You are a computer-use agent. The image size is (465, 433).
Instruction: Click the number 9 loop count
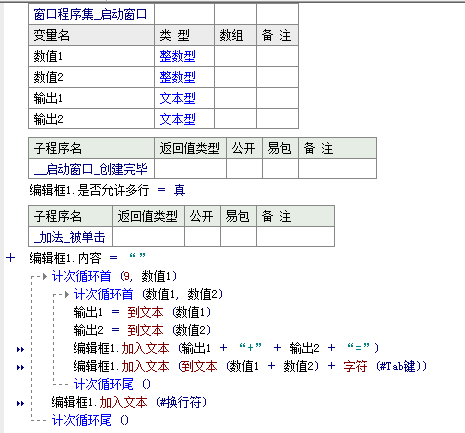point(126,276)
